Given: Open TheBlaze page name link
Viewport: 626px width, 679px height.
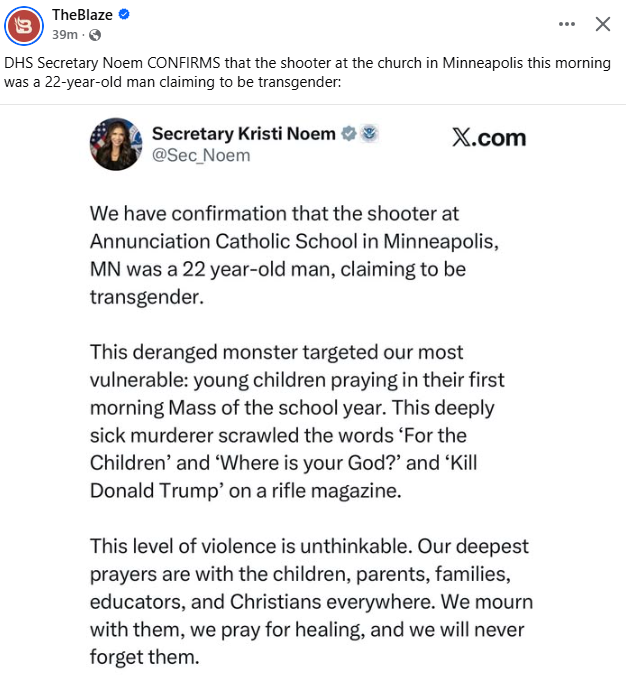Looking at the screenshot, I should point(85,14).
